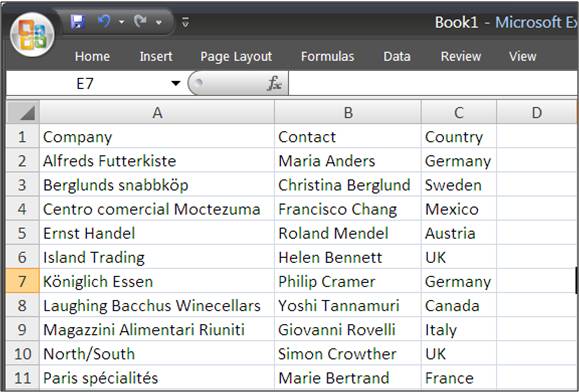579x392 pixels.
Task: Open the Name Box dropdown arrow
Action: (x=176, y=83)
